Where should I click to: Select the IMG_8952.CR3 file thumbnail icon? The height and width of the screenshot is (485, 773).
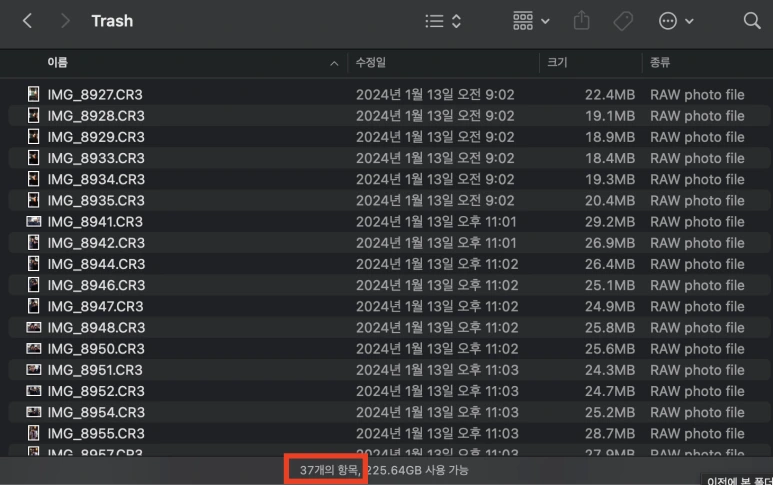tap(34, 391)
